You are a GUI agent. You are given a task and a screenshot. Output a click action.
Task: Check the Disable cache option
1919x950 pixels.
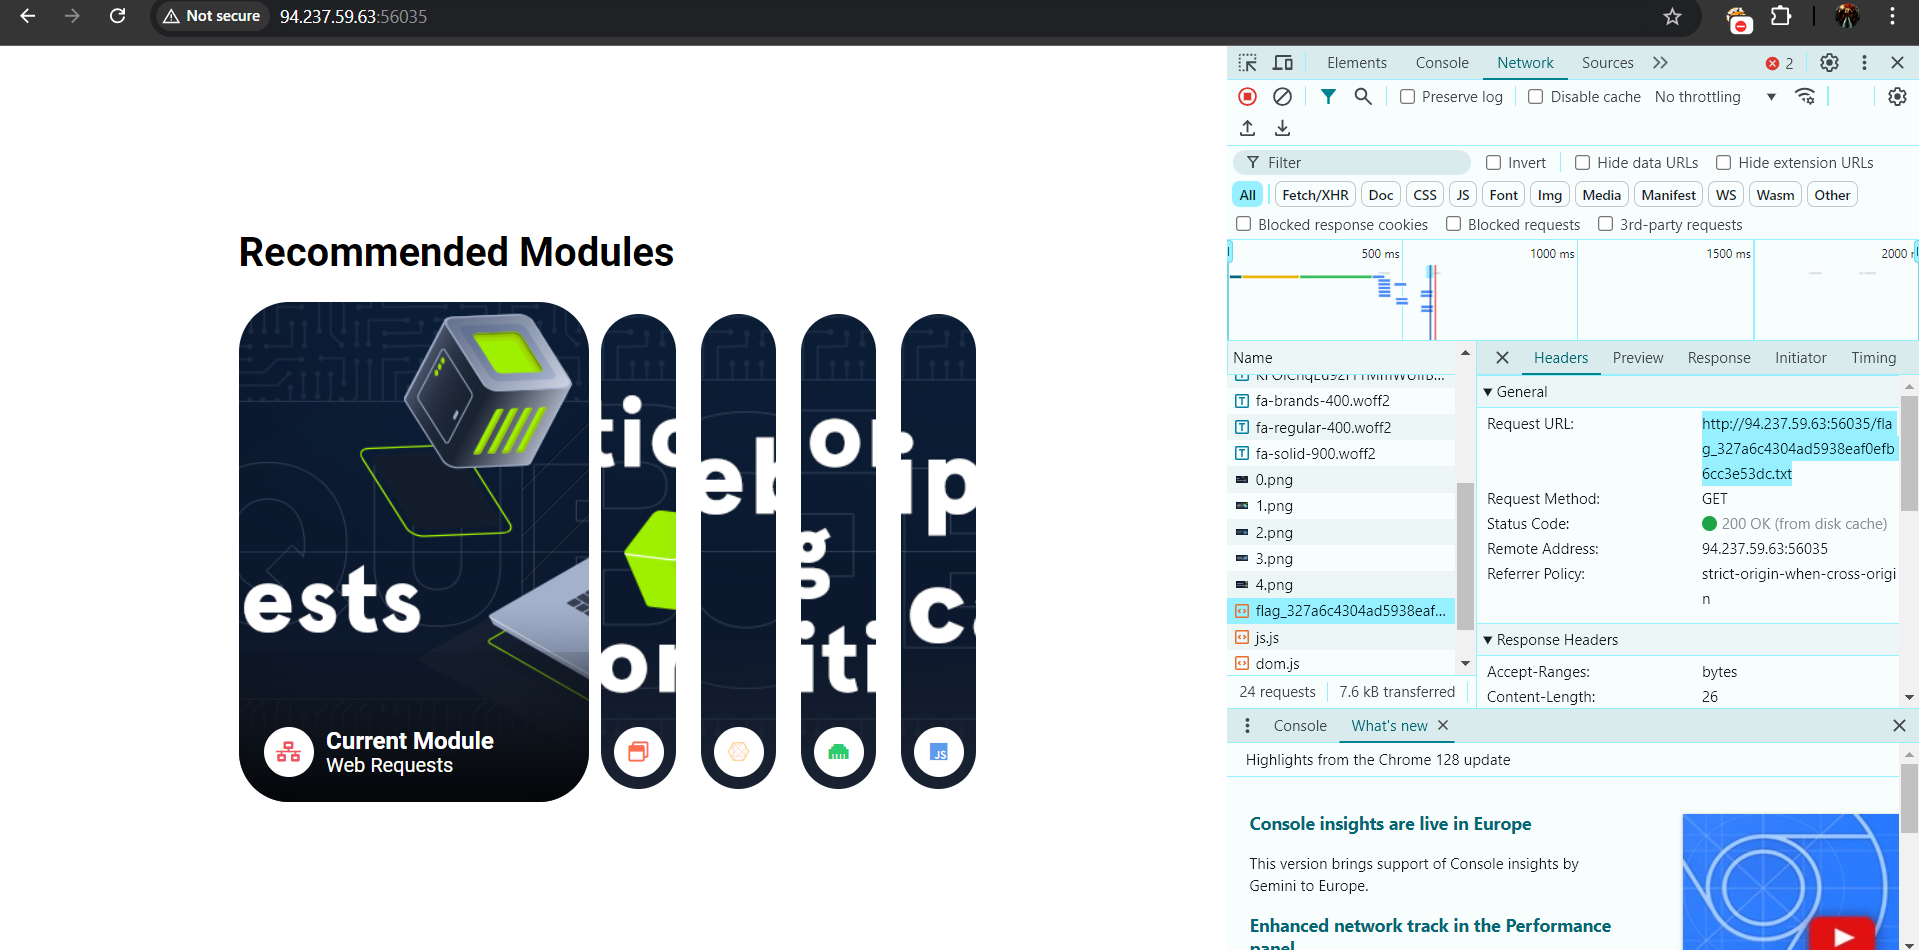1535,97
